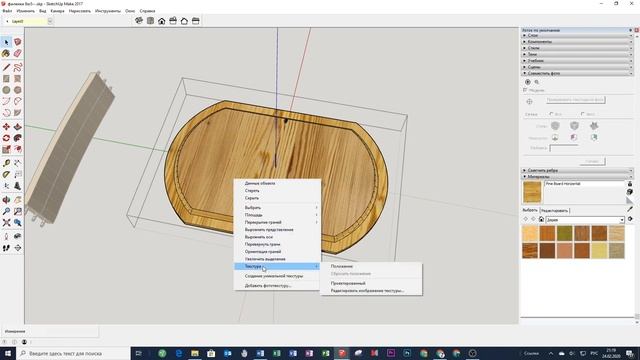The height and width of the screenshot is (360, 640).
Task: Activate the Walk footprints tool
Action: click(x=6, y=248)
